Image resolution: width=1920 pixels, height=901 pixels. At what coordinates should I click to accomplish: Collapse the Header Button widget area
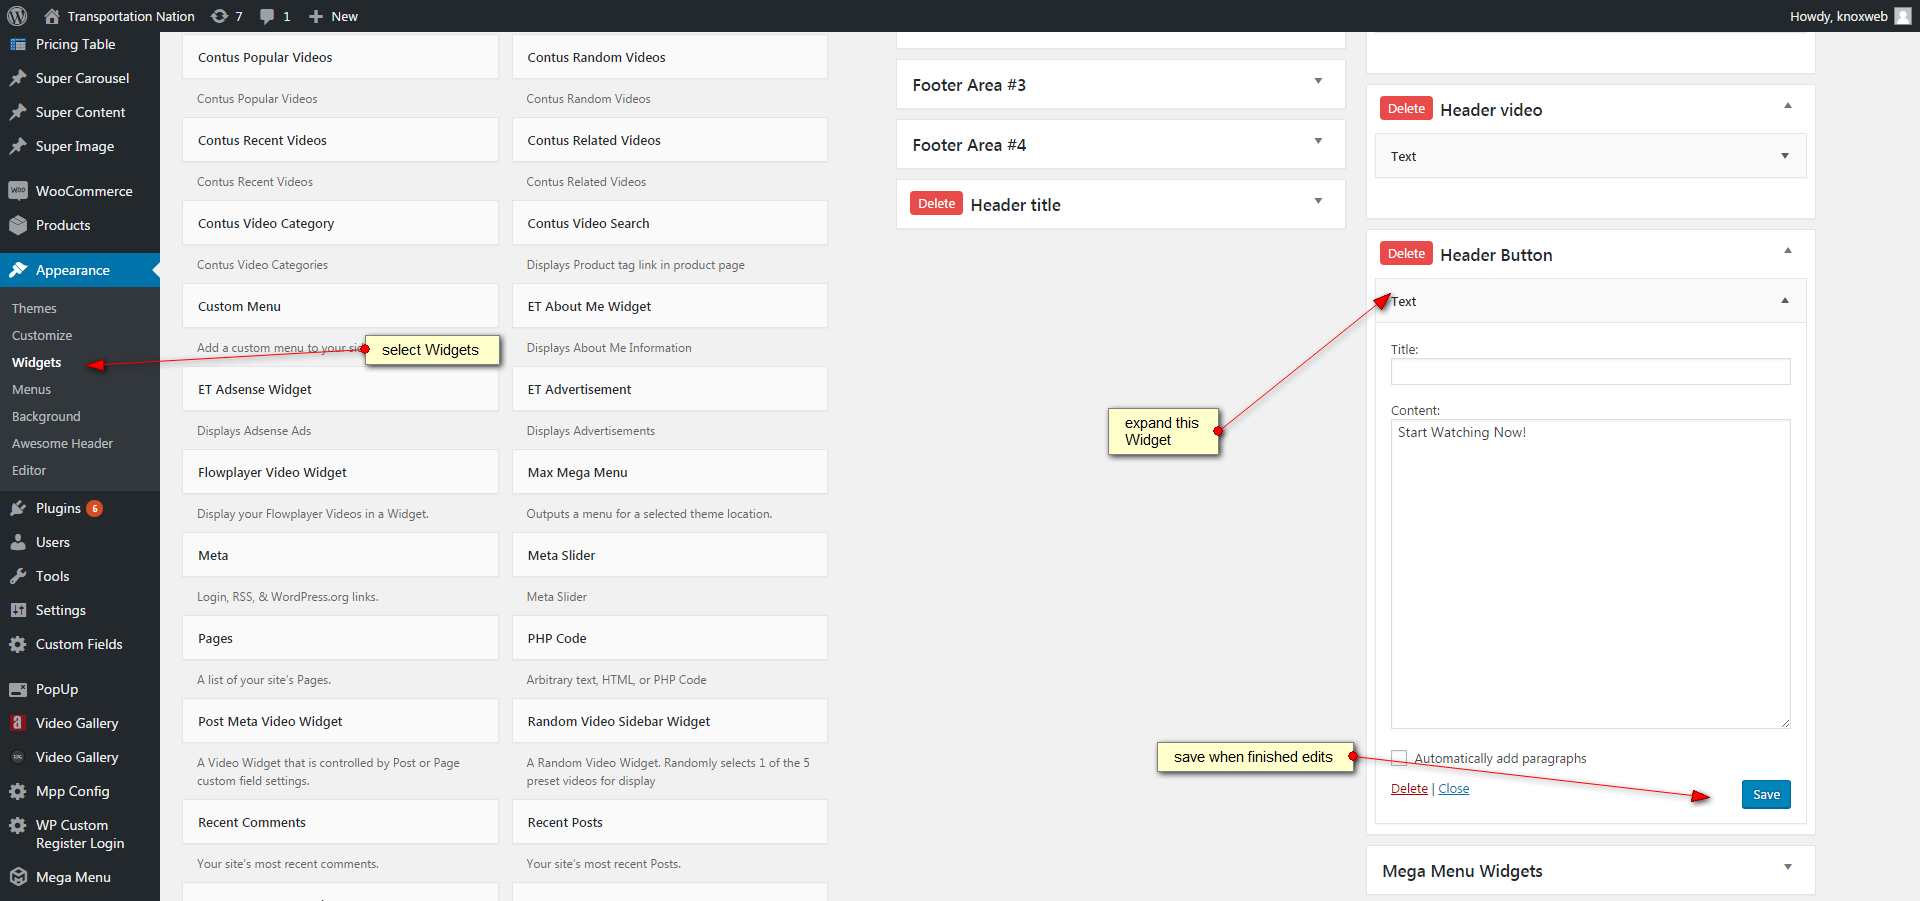click(1787, 251)
